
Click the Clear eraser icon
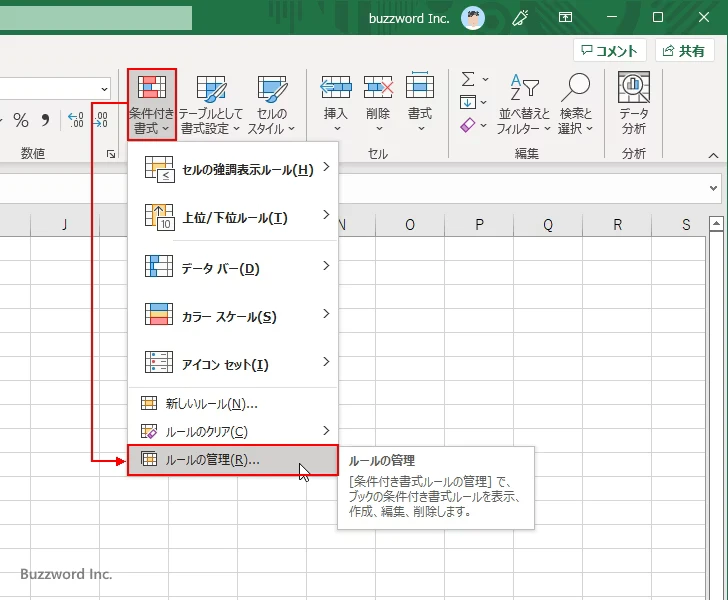tap(468, 125)
